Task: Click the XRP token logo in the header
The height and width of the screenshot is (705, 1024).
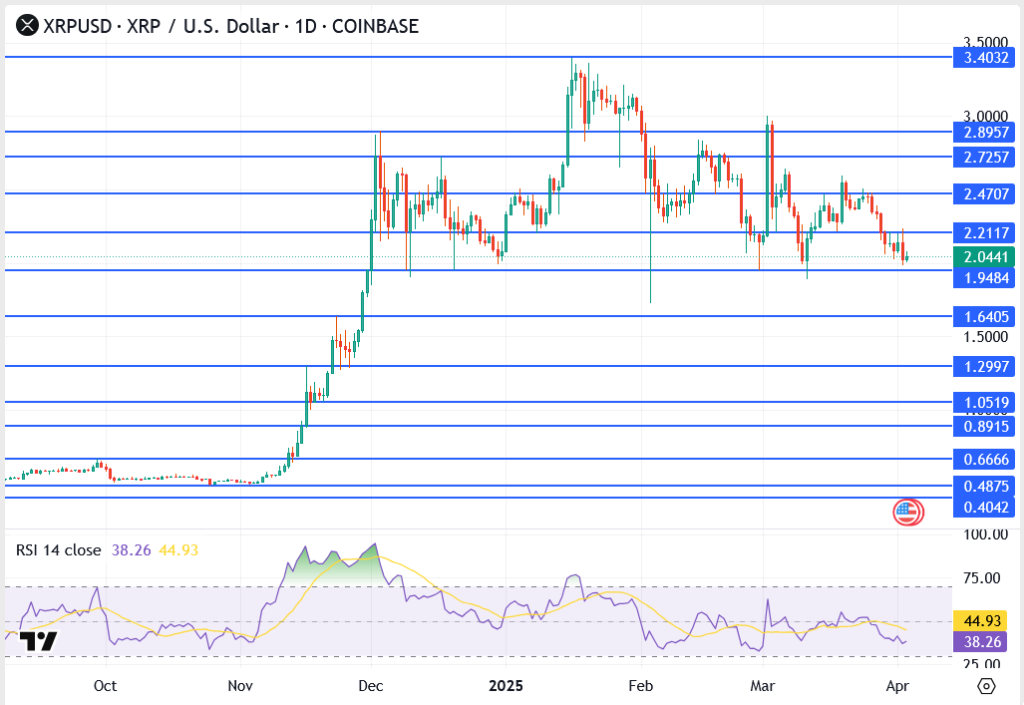Action: coord(26,26)
